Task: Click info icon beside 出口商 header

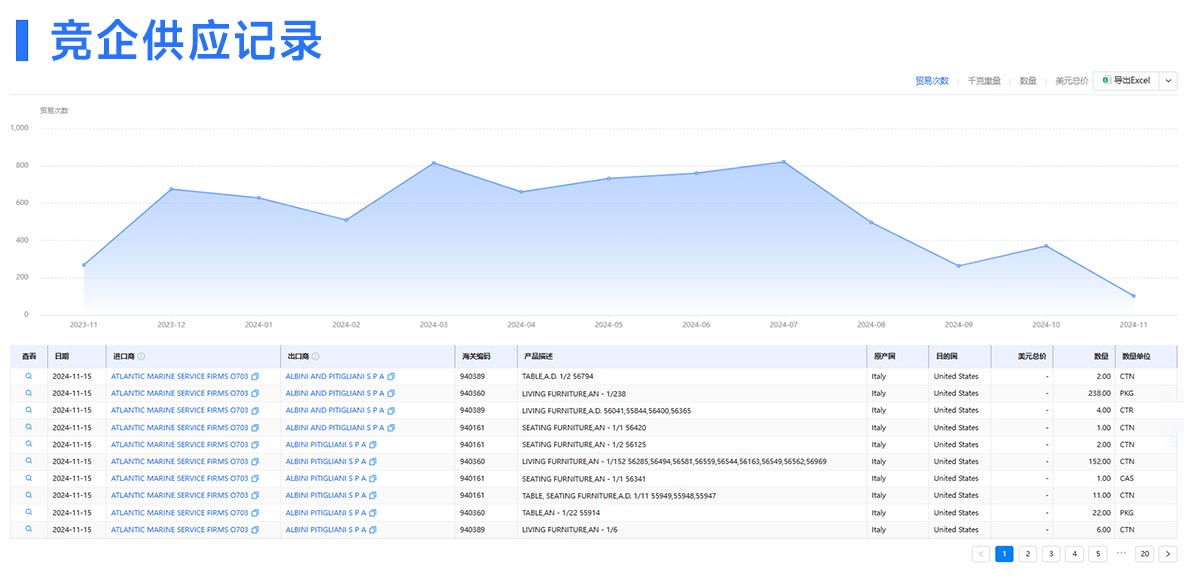Action: tap(316, 356)
